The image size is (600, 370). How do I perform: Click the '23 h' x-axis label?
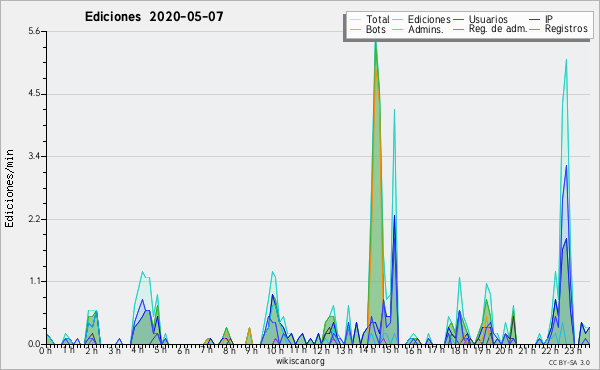[573, 351]
